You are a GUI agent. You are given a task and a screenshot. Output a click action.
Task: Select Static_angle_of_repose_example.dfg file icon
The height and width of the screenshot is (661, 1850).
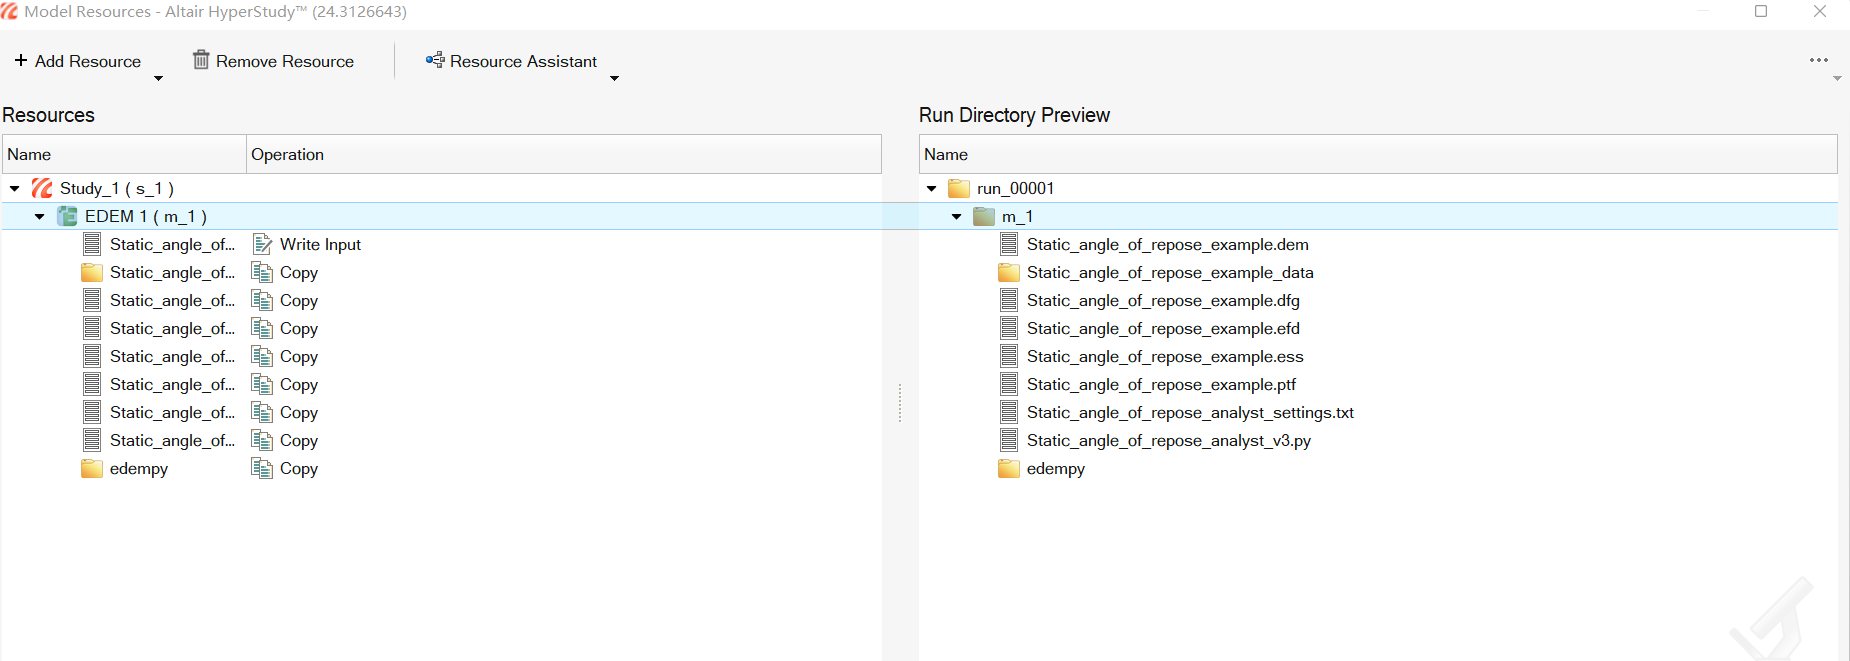(x=1009, y=300)
